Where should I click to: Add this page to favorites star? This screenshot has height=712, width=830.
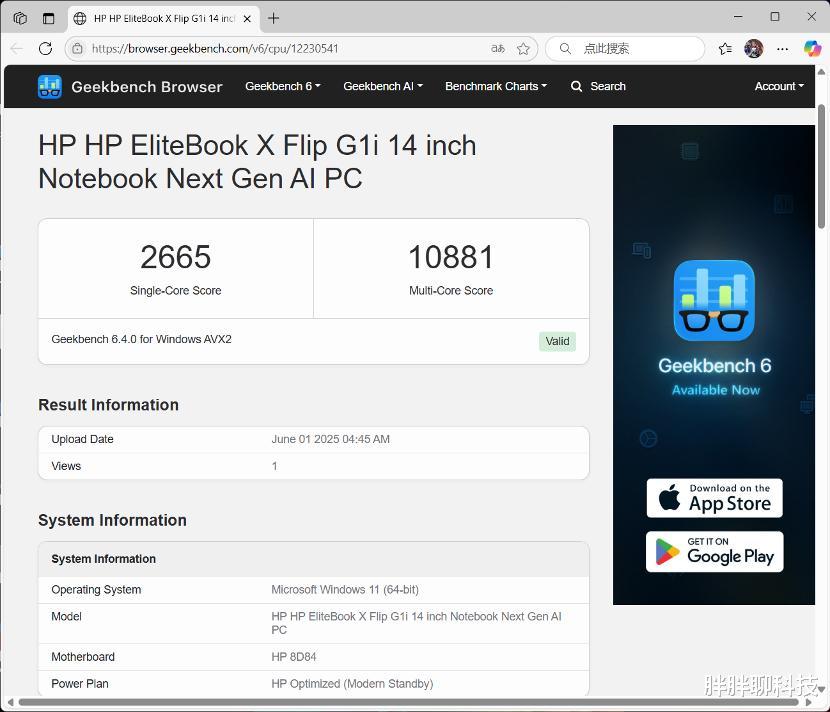click(524, 49)
